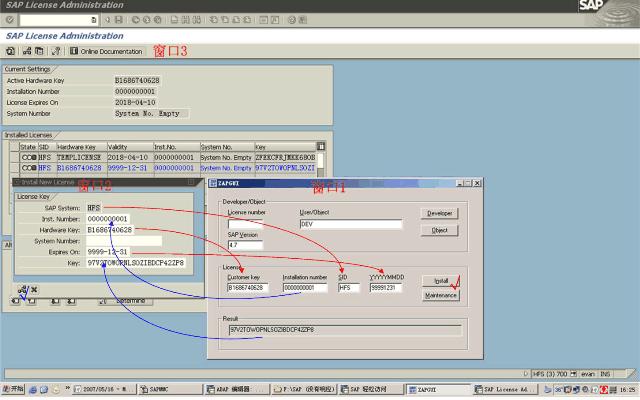Select the Current Settings tab
The width and height of the screenshot is (640, 400).
[29, 68]
